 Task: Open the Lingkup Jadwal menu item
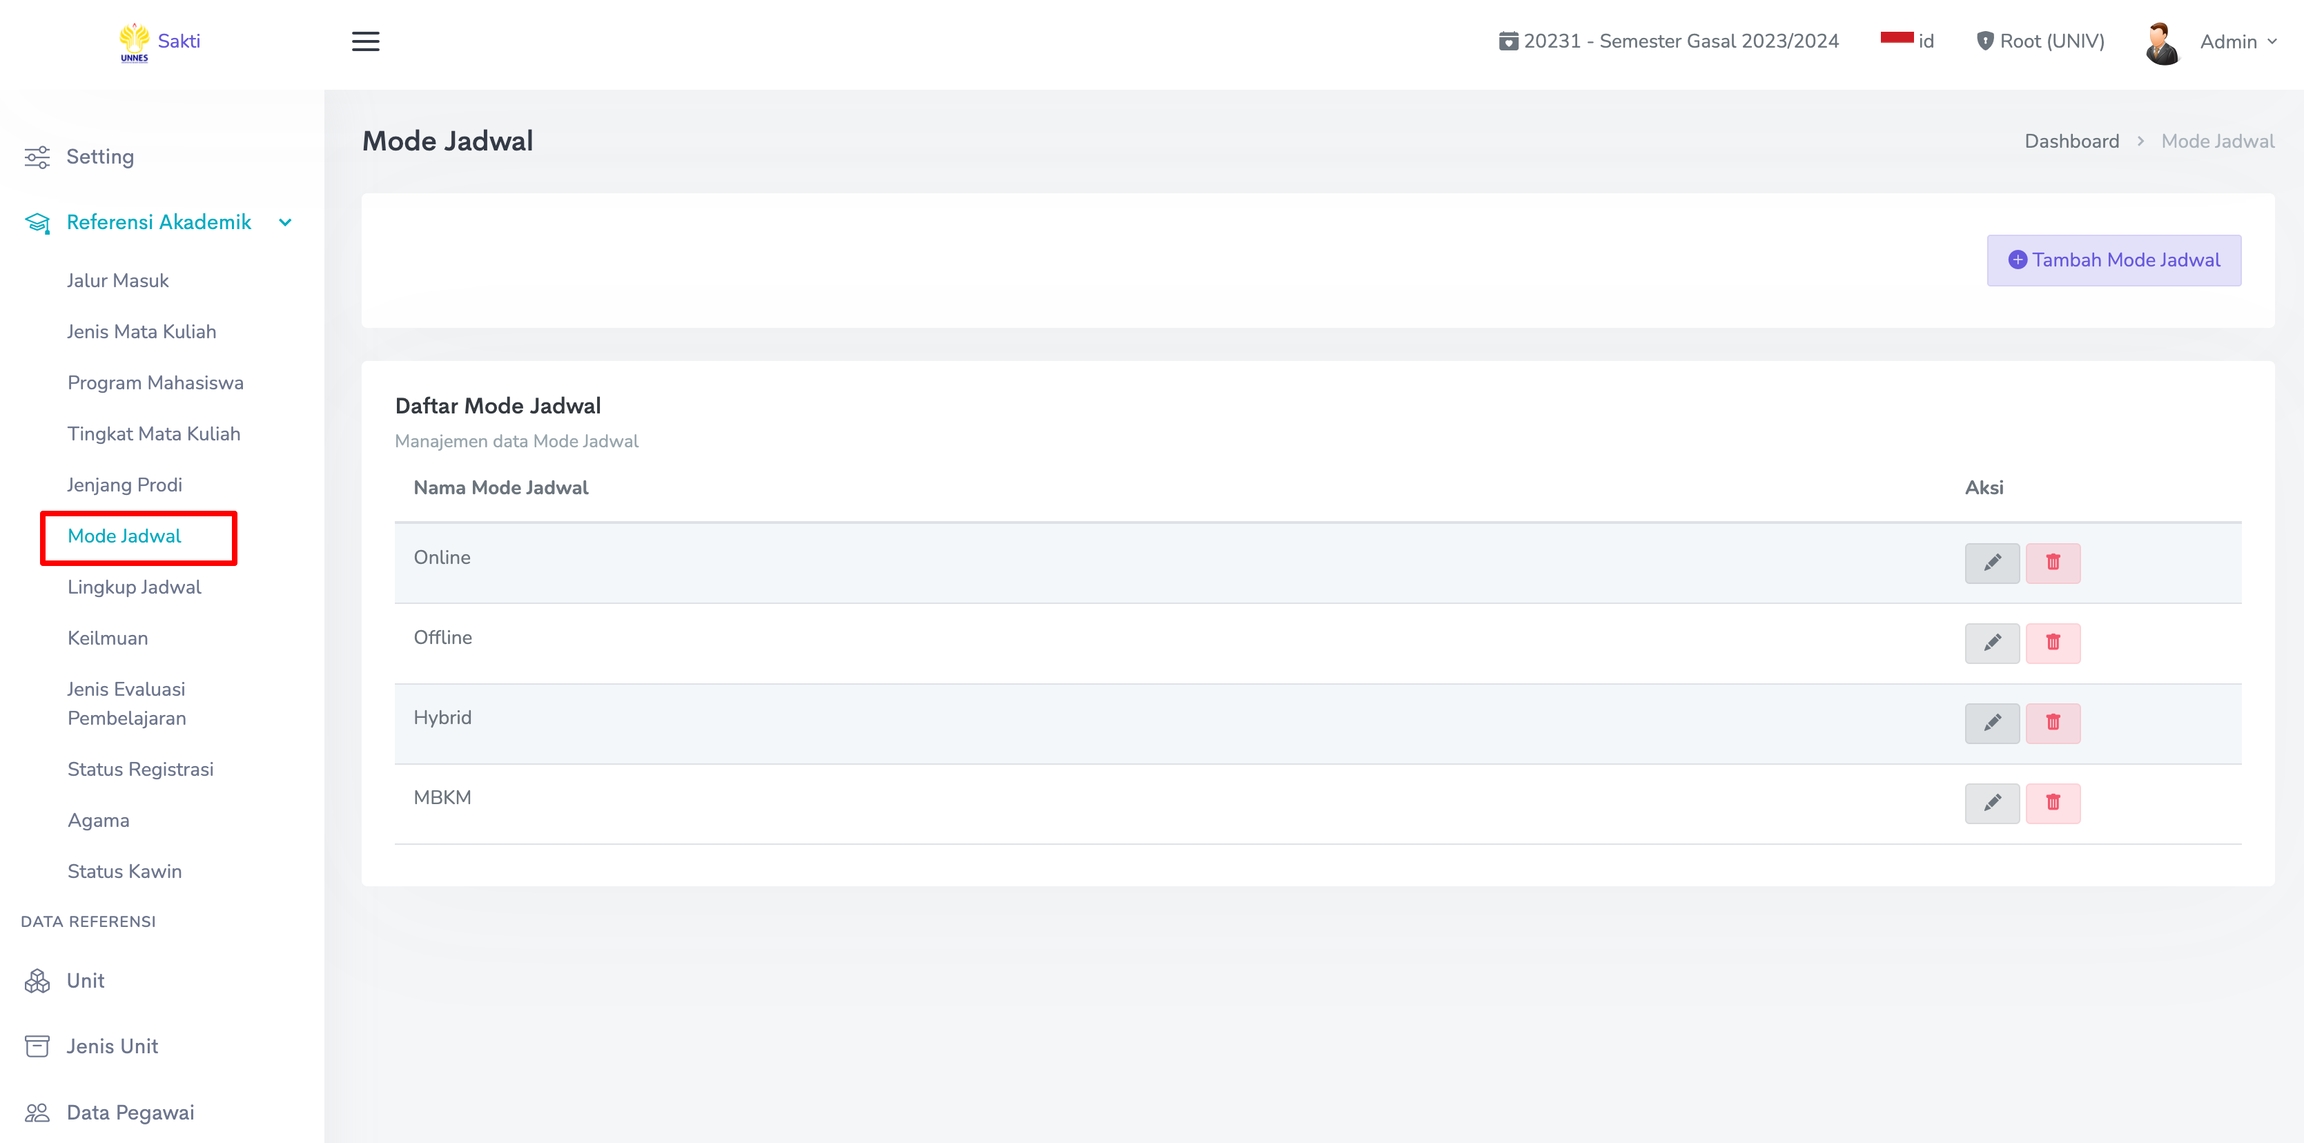point(134,587)
